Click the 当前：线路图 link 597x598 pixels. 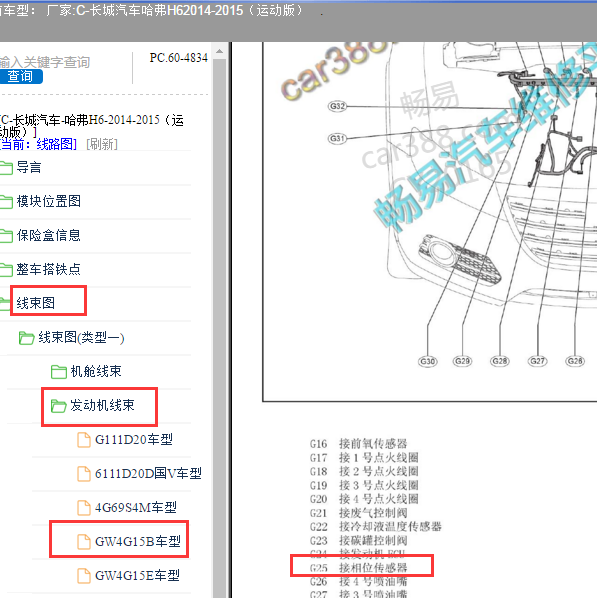[39, 144]
